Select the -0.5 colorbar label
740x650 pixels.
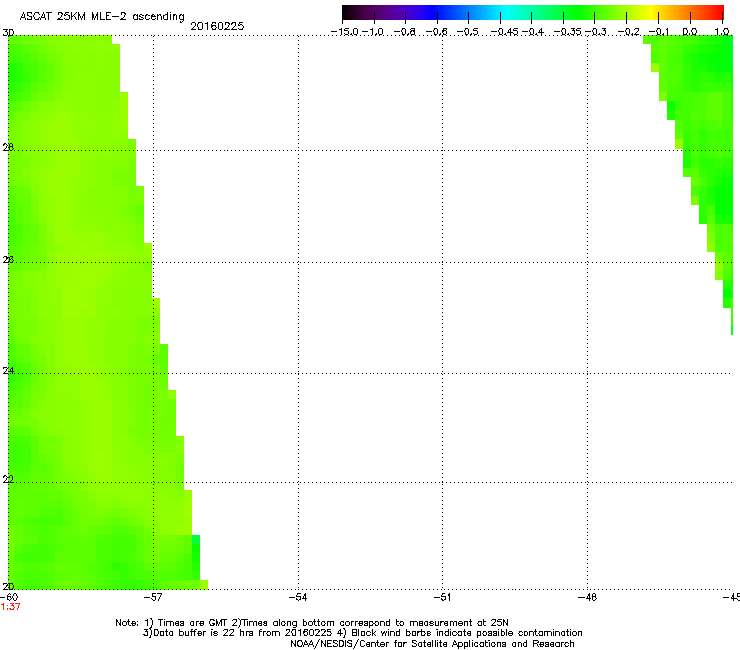click(468, 32)
